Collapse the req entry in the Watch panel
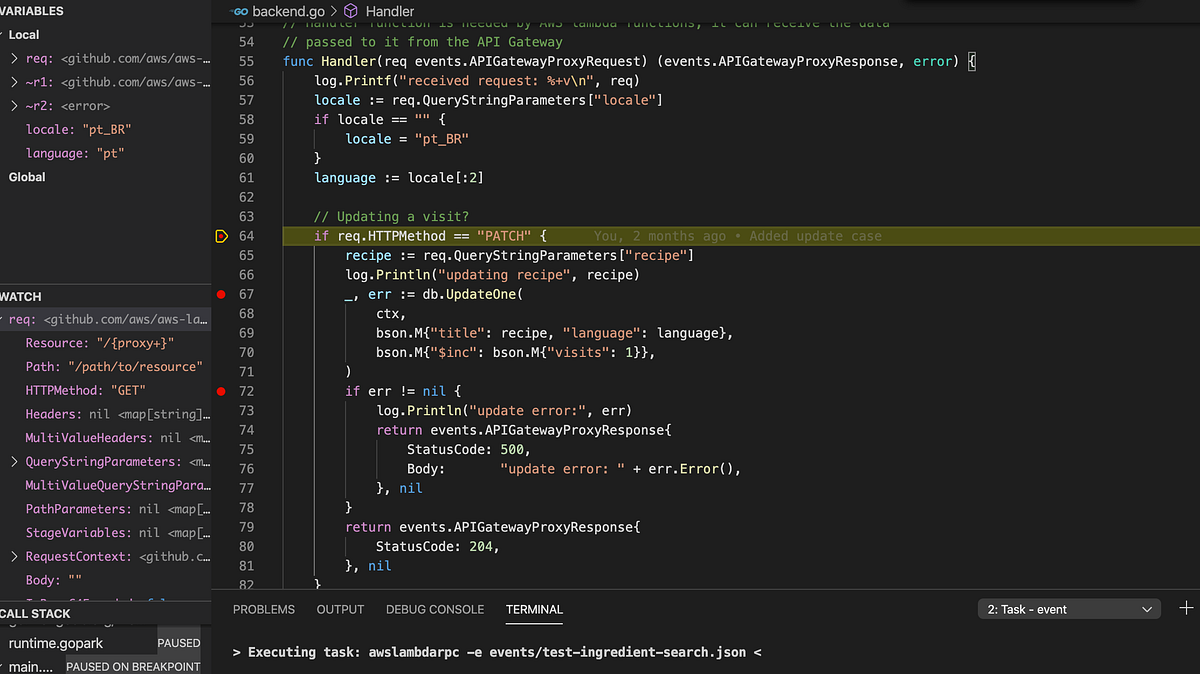1200x674 pixels. pyautogui.click(x=6, y=318)
